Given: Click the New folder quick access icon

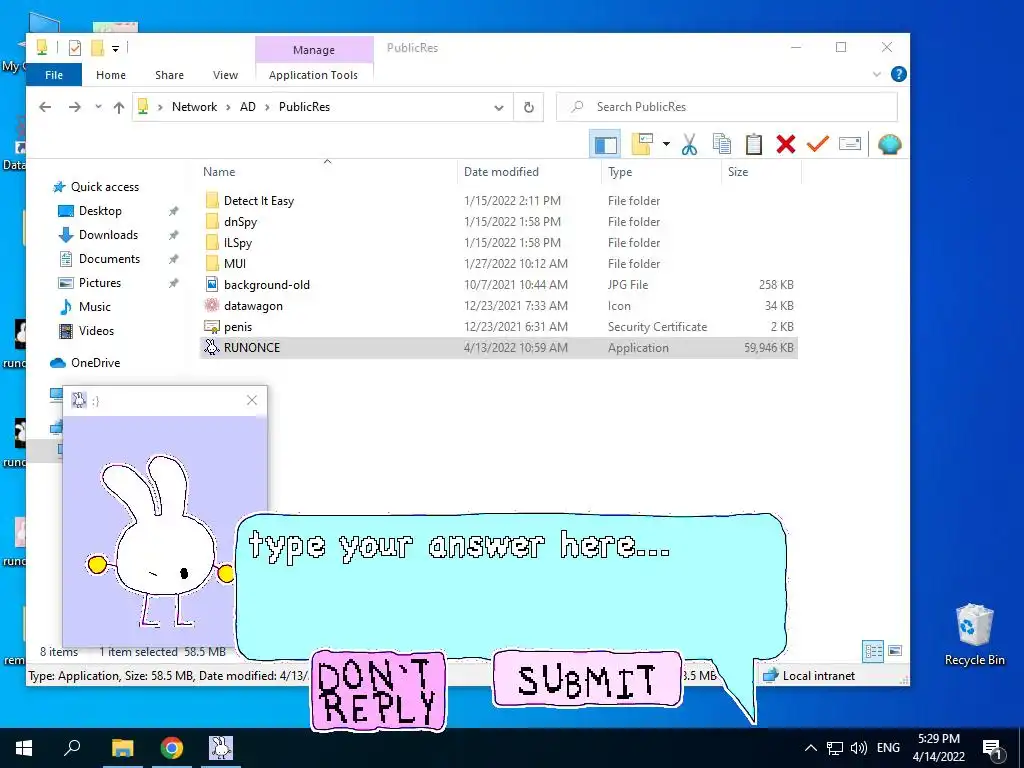Looking at the screenshot, I should click(x=97, y=48).
